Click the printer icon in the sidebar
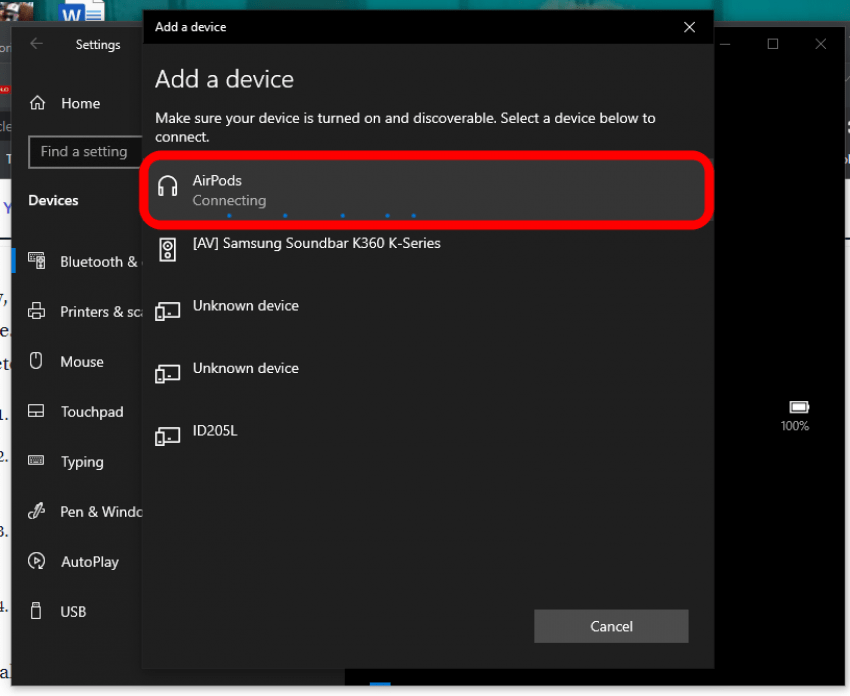850x696 pixels. 37,311
